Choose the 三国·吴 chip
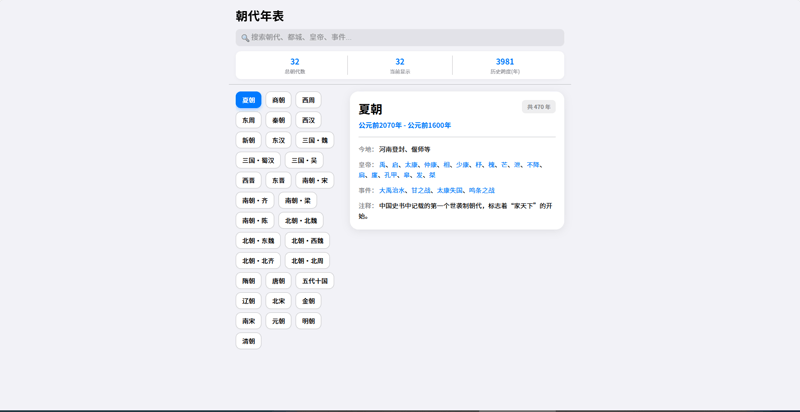Image resolution: width=800 pixels, height=412 pixels. coord(304,160)
